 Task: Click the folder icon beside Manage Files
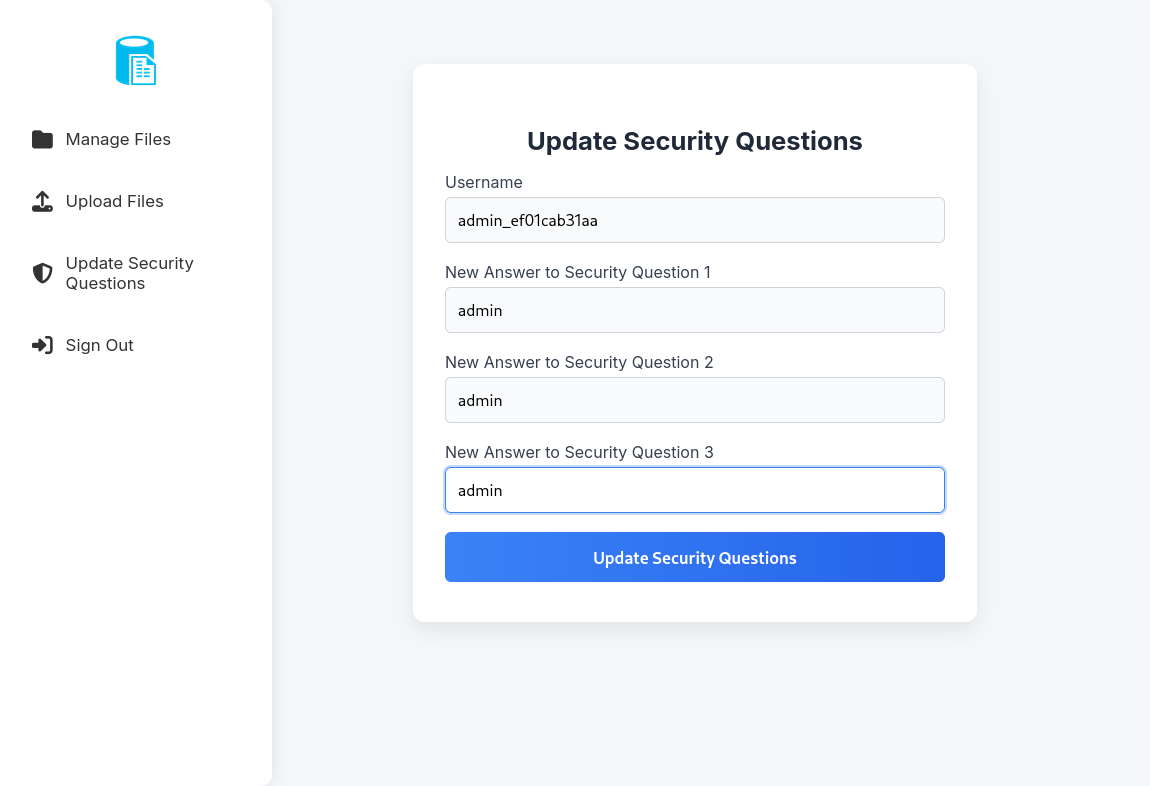tap(42, 139)
